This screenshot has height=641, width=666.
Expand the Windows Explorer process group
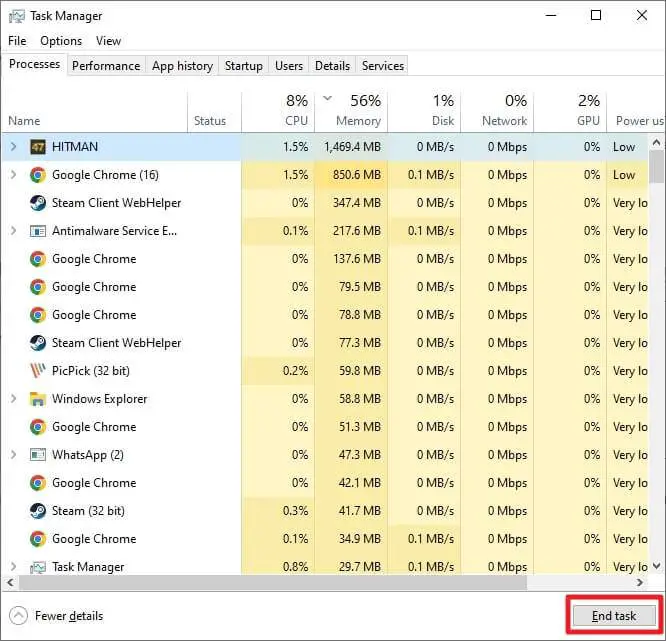pyautogui.click(x=14, y=399)
